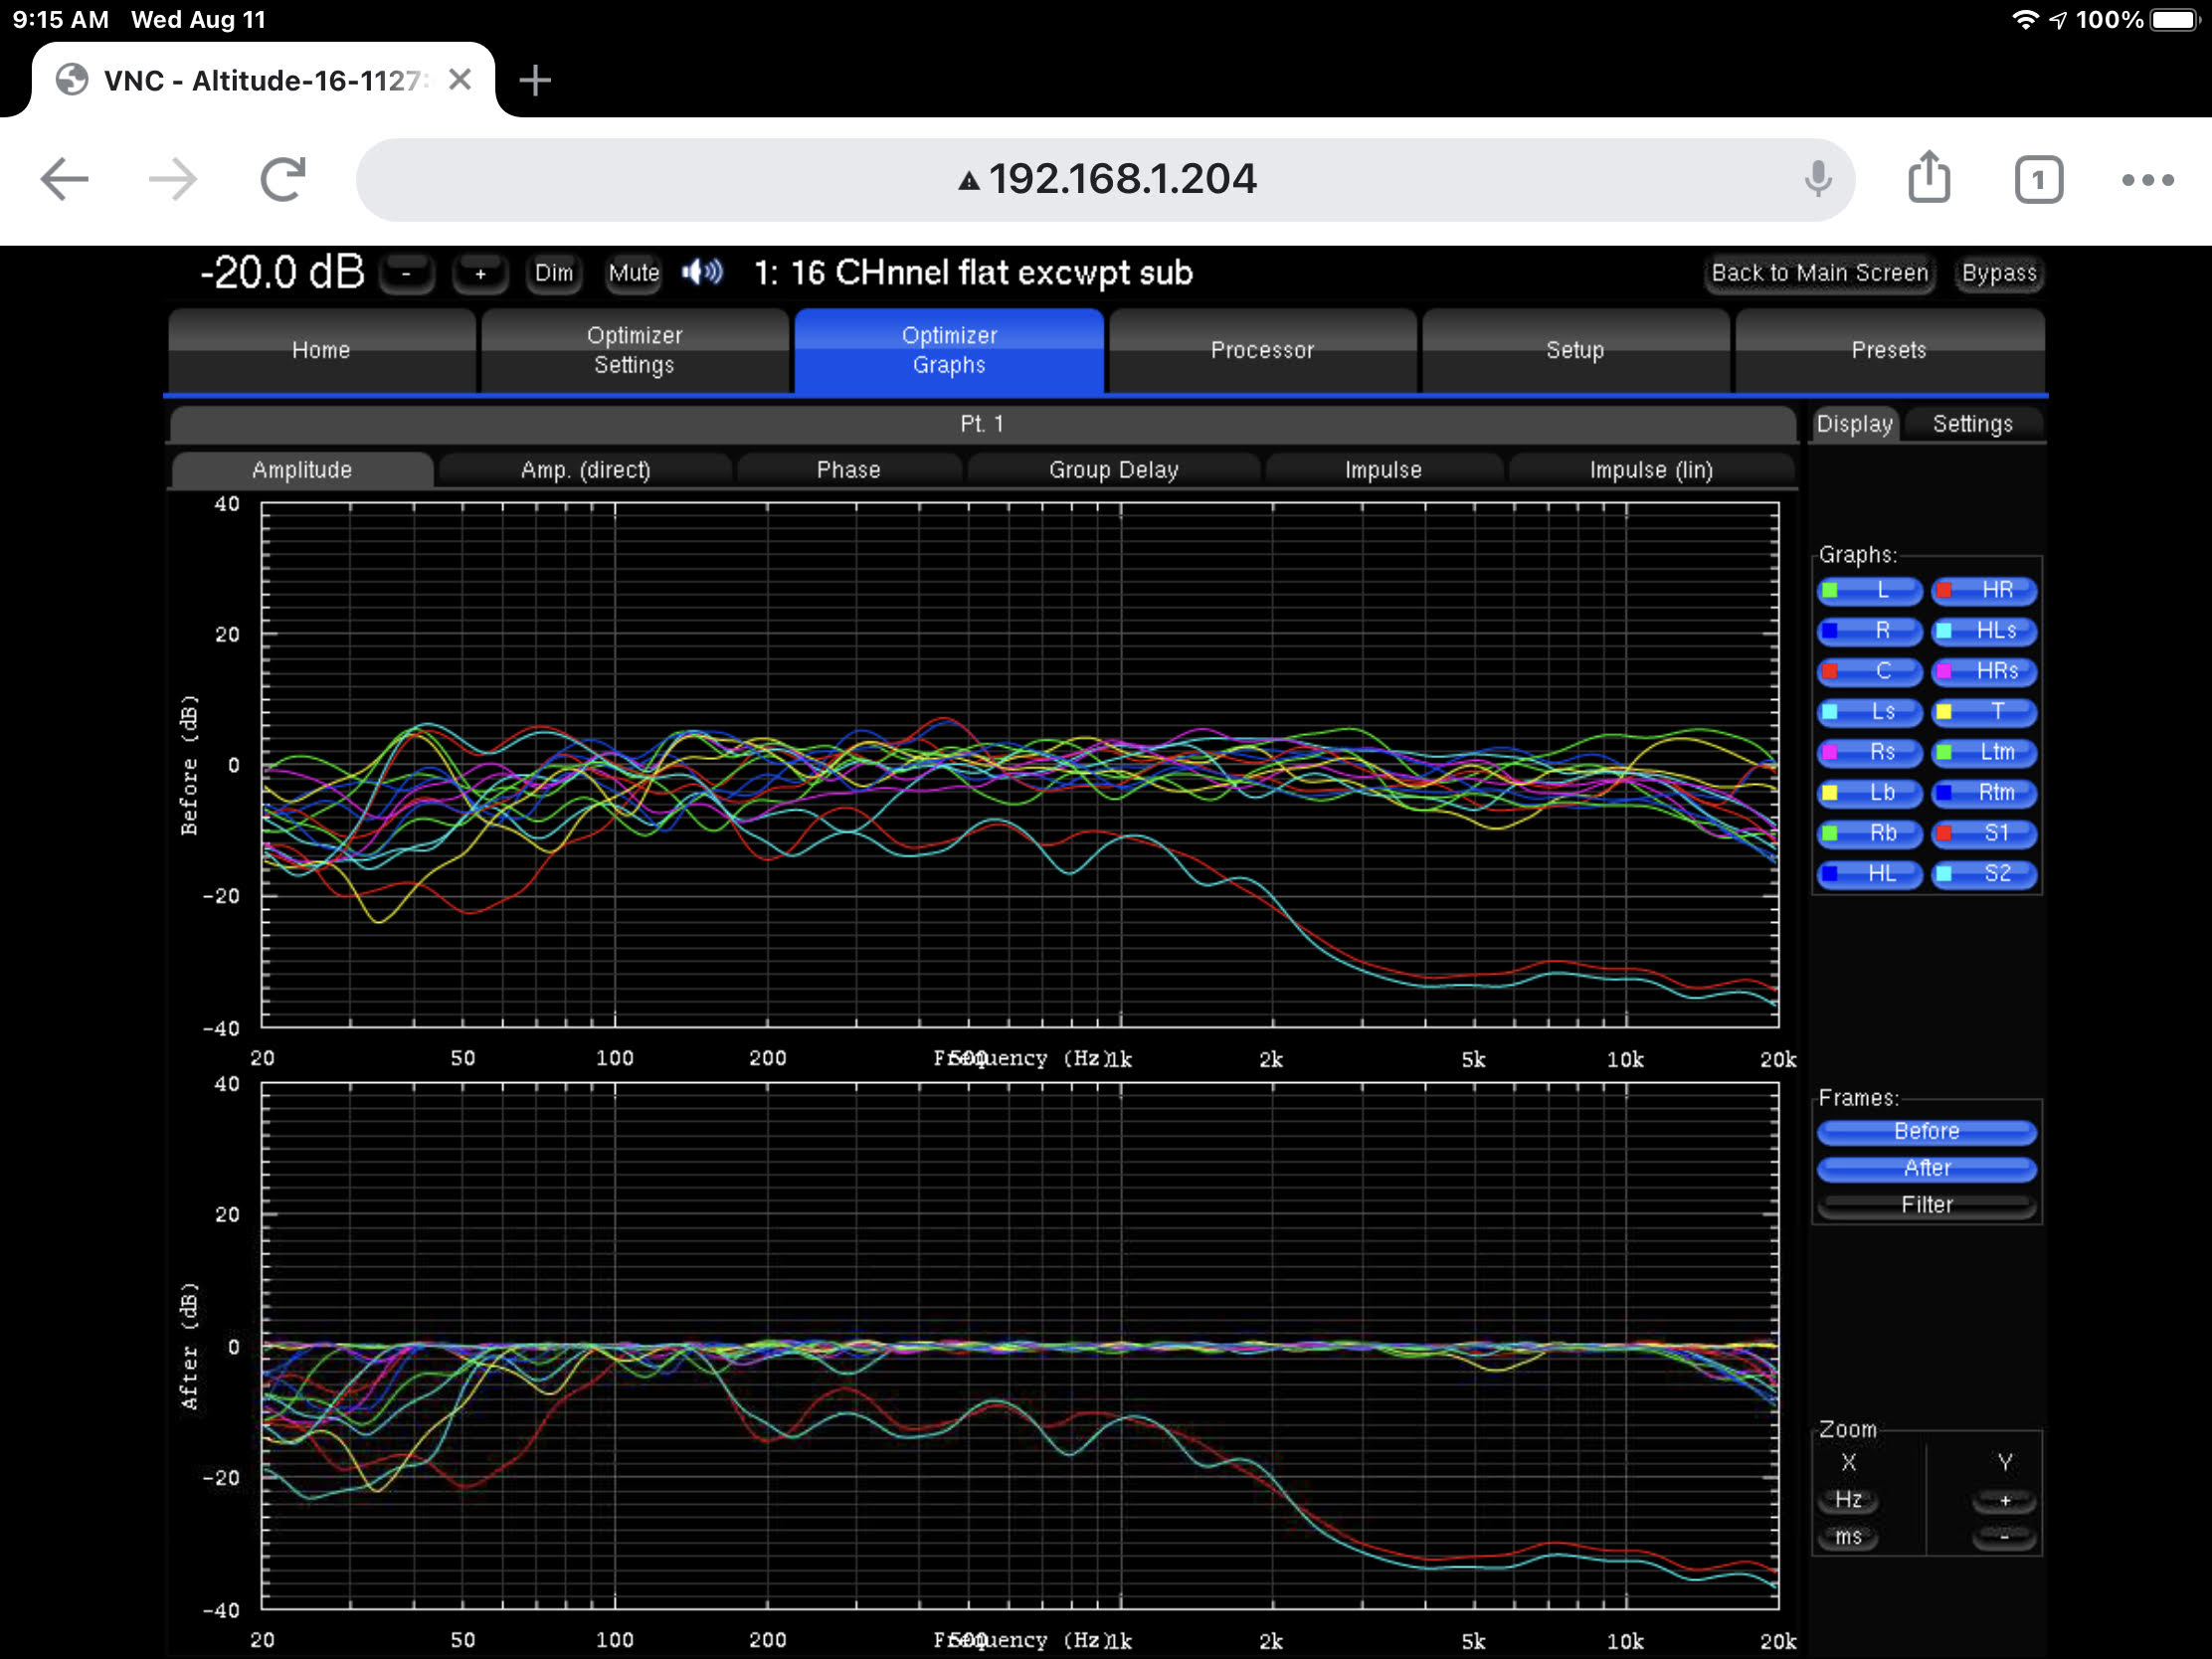Open a new browser tab with plus
This screenshot has width=2212, height=1659.
click(x=535, y=80)
